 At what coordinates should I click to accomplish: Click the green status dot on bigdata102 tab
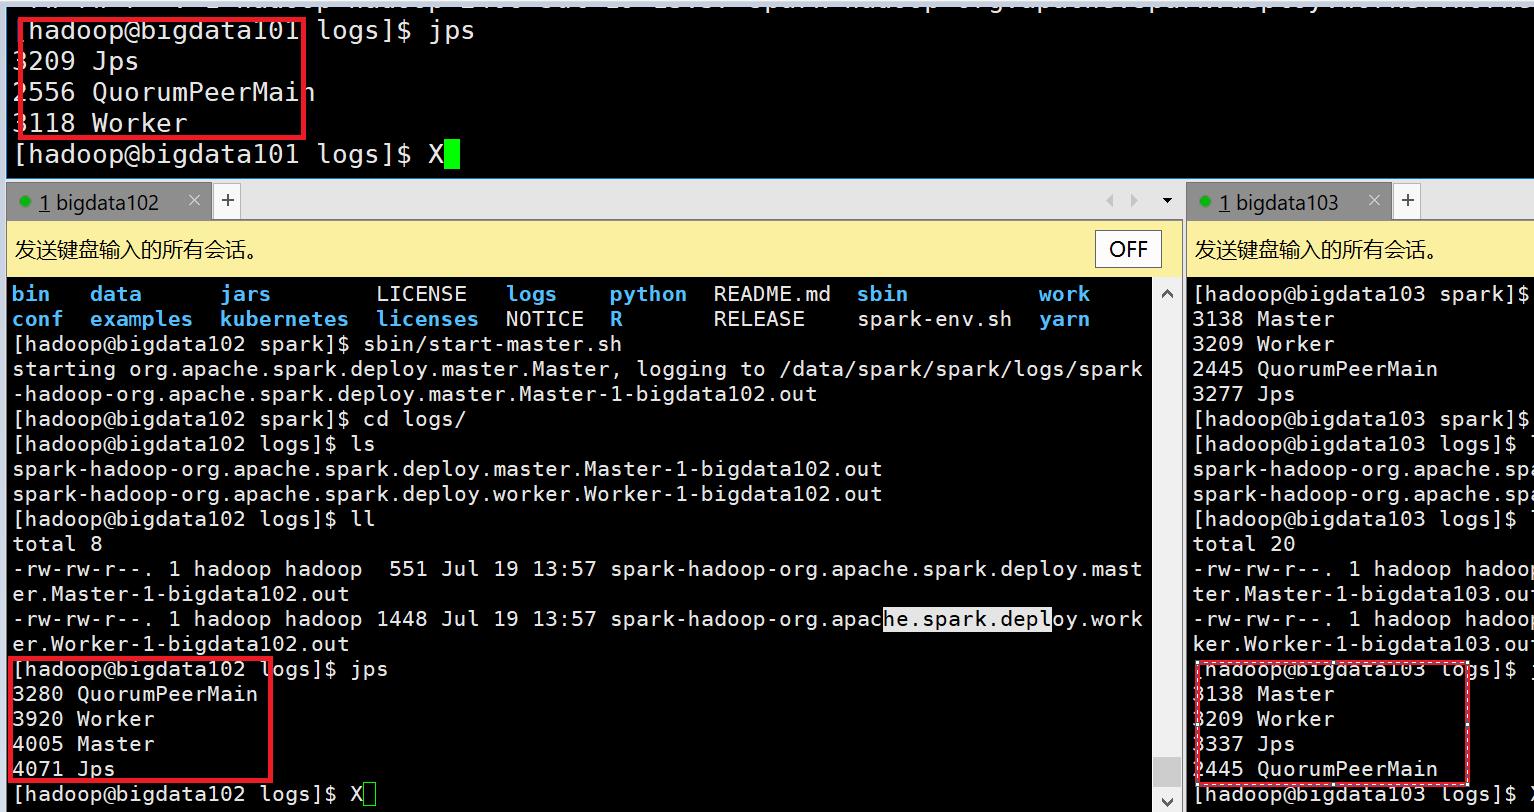25,201
